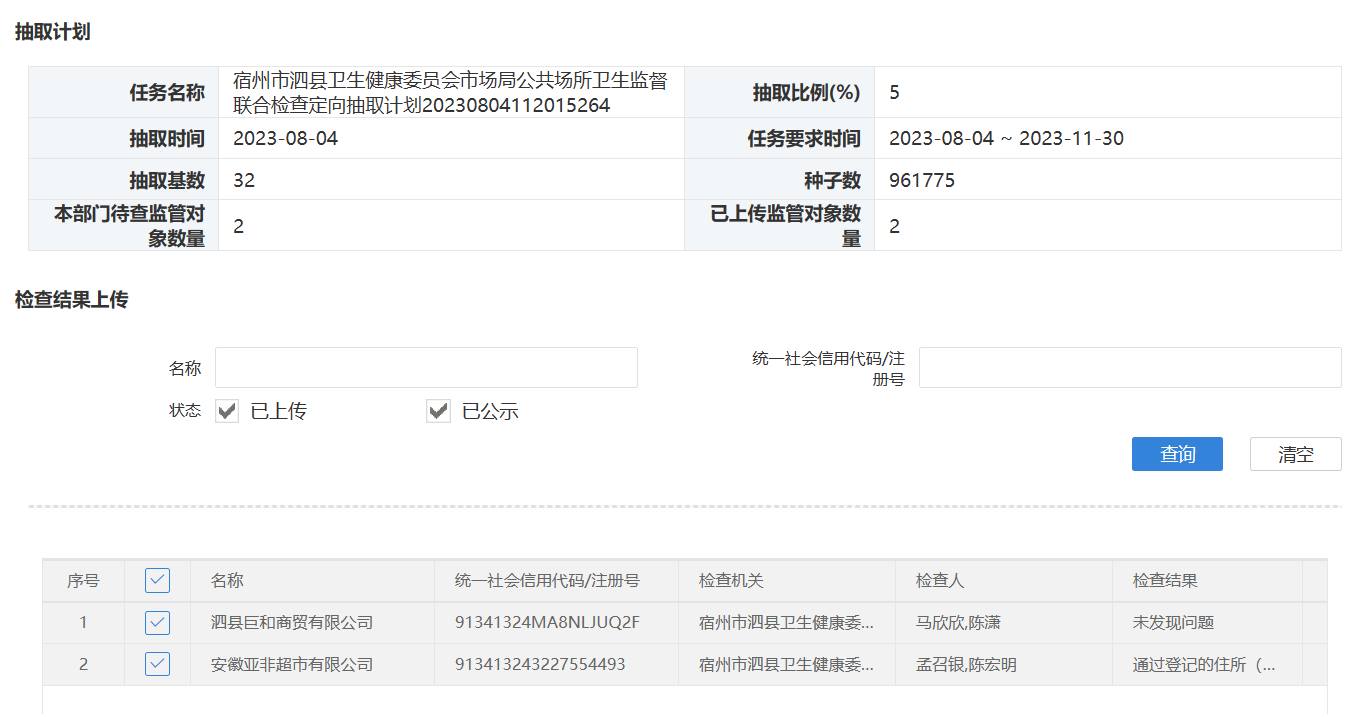Select company name 泗县巨和商贸有限公司
The image size is (1368, 717).
point(292,623)
